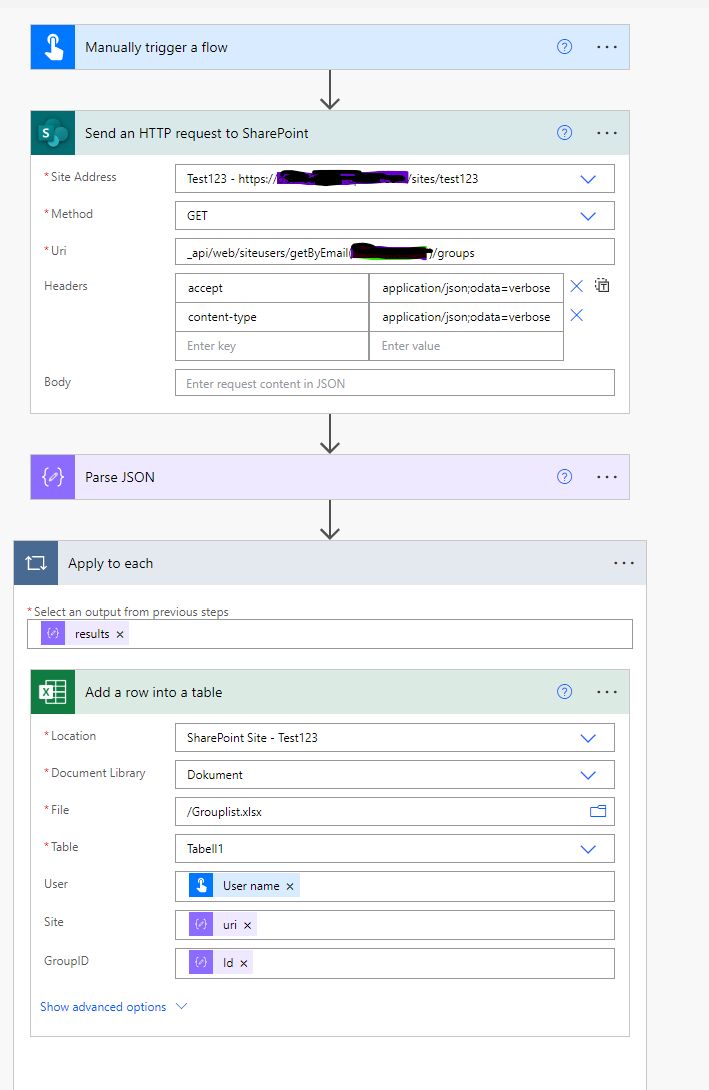Select the User name dynamic content token
This screenshot has height=1090, width=709.
tap(244, 886)
